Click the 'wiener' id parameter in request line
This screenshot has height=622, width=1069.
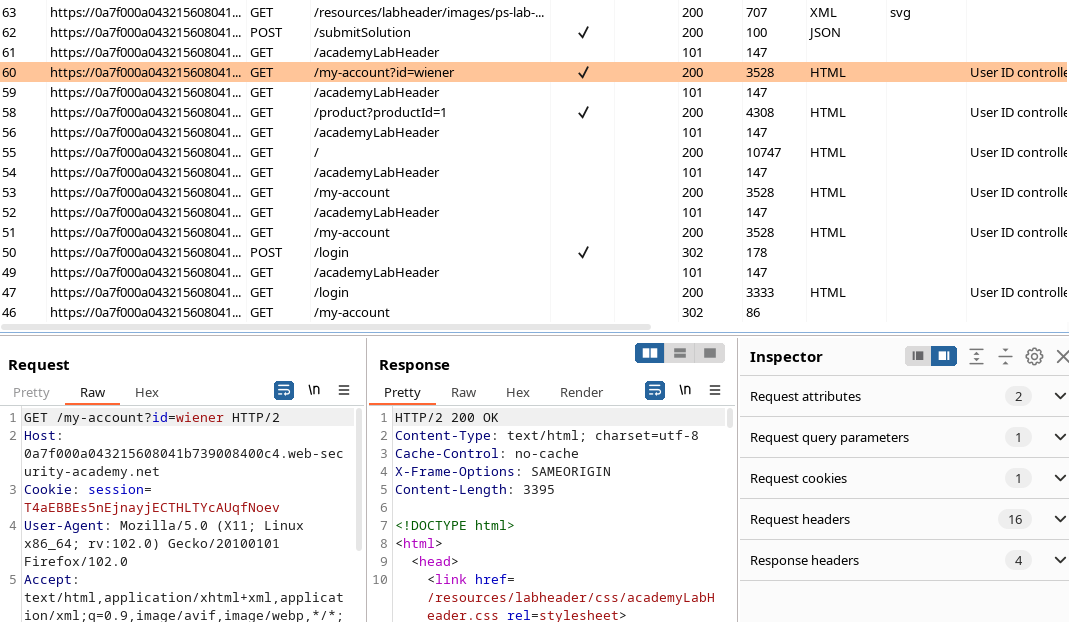pyautogui.click(x=199, y=417)
